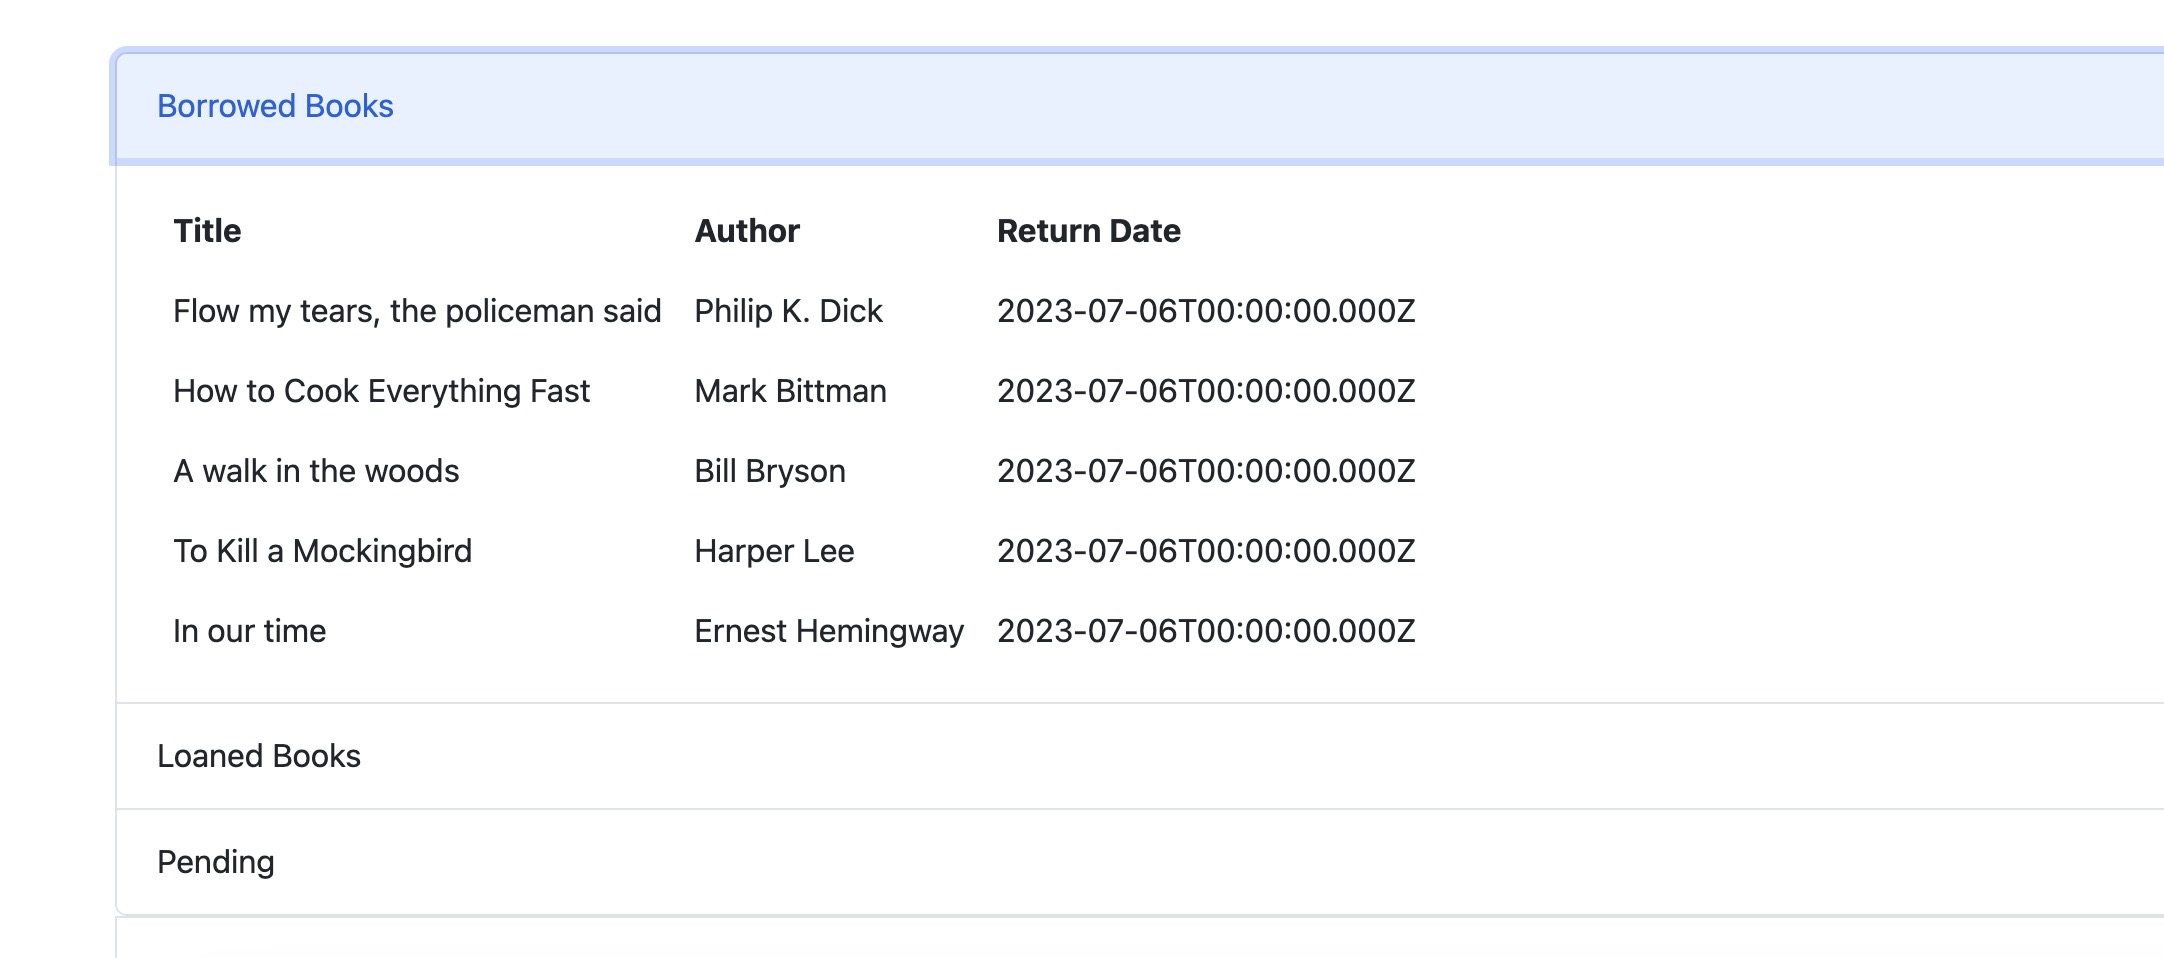Viewport: 2164px width, 958px height.
Task: Select 'In our time' book title
Action: point(249,631)
